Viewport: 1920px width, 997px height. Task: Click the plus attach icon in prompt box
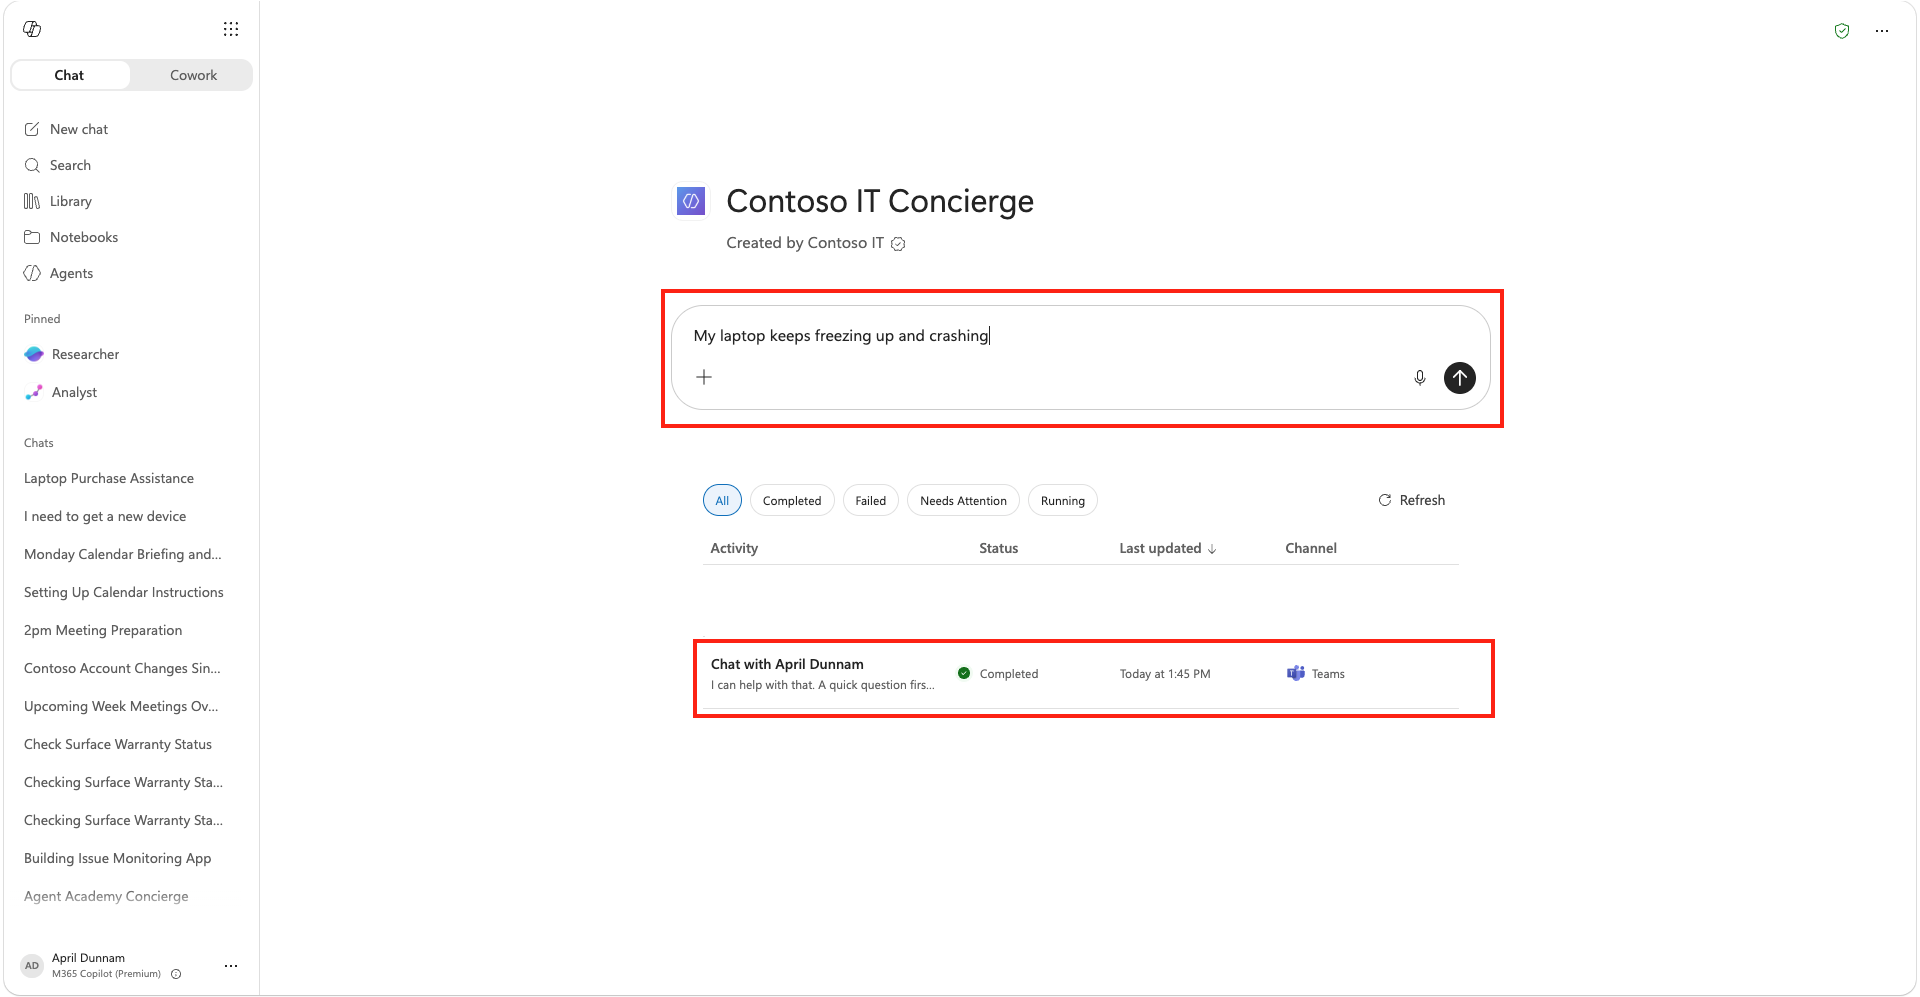coord(704,377)
